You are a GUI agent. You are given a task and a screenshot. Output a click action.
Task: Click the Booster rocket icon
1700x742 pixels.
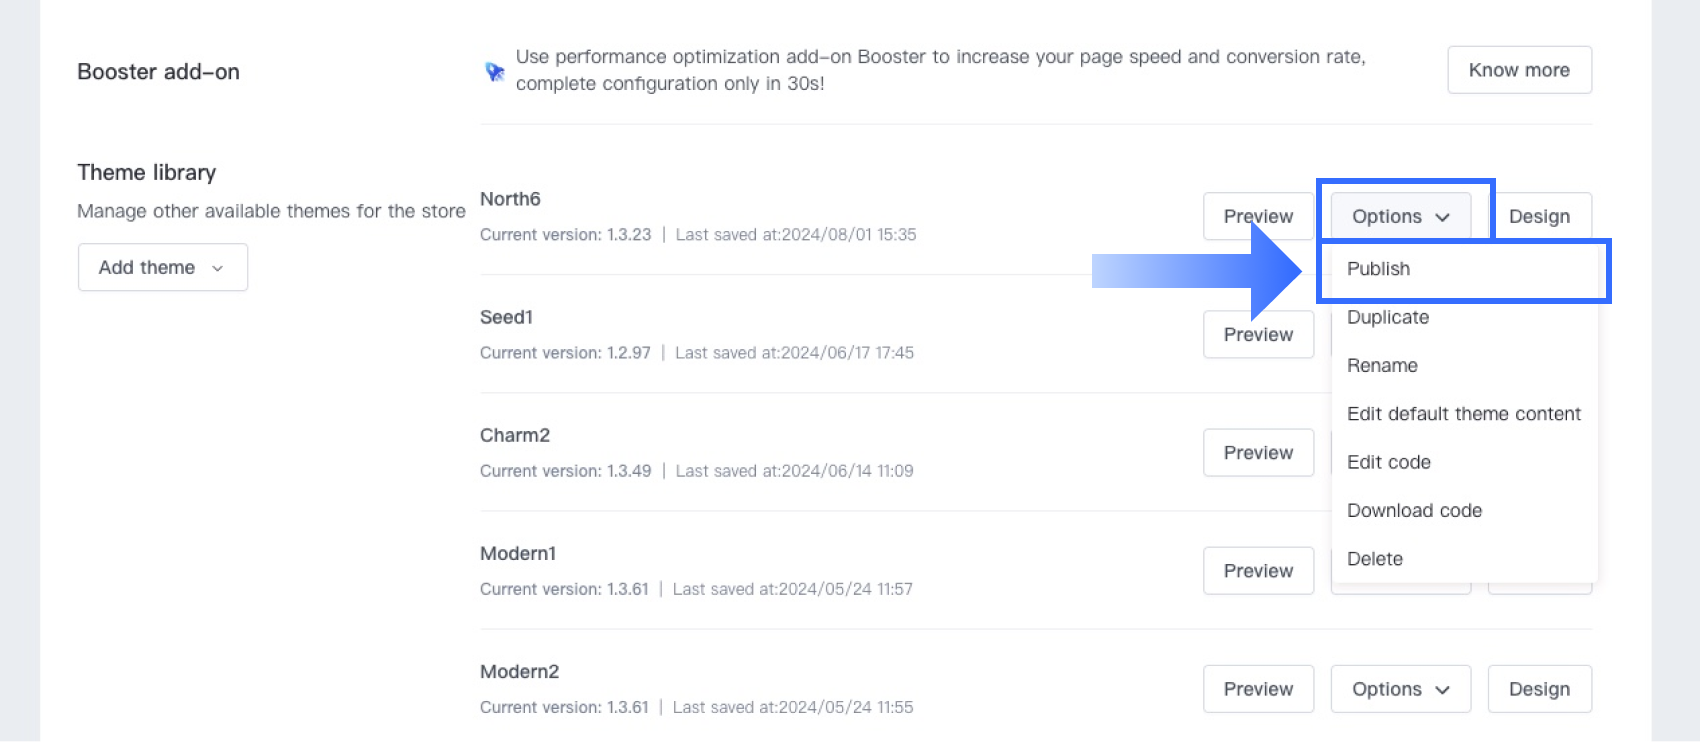494,72
